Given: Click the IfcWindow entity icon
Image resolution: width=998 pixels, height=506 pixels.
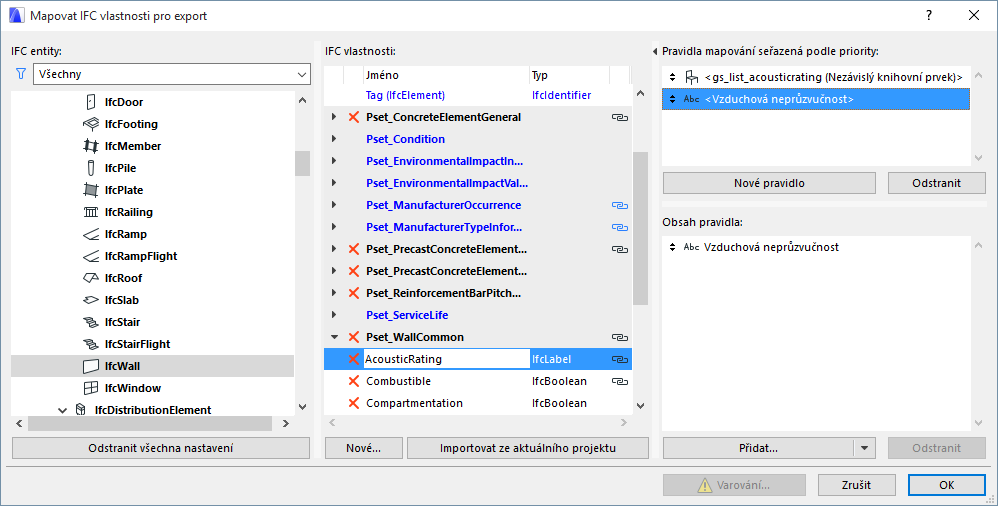Looking at the screenshot, I should [x=90, y=388].
